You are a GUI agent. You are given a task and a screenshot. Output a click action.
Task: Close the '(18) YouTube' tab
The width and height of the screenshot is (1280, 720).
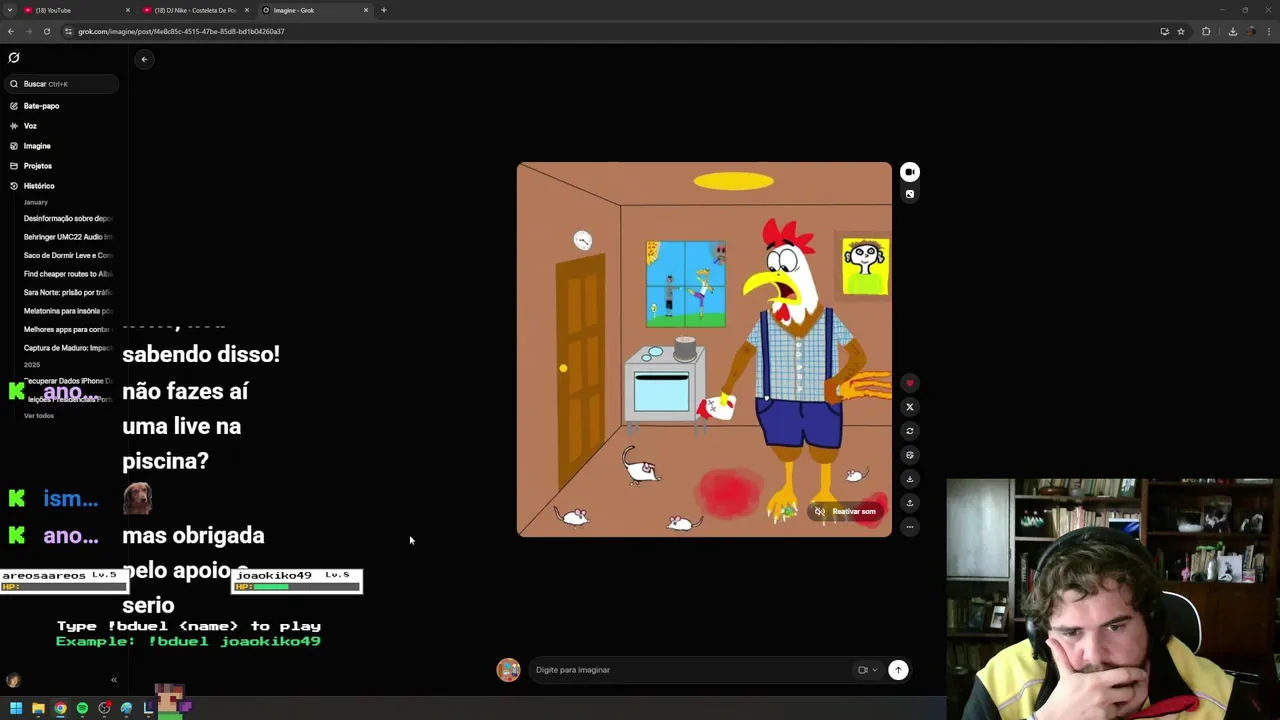pos(128,10)
